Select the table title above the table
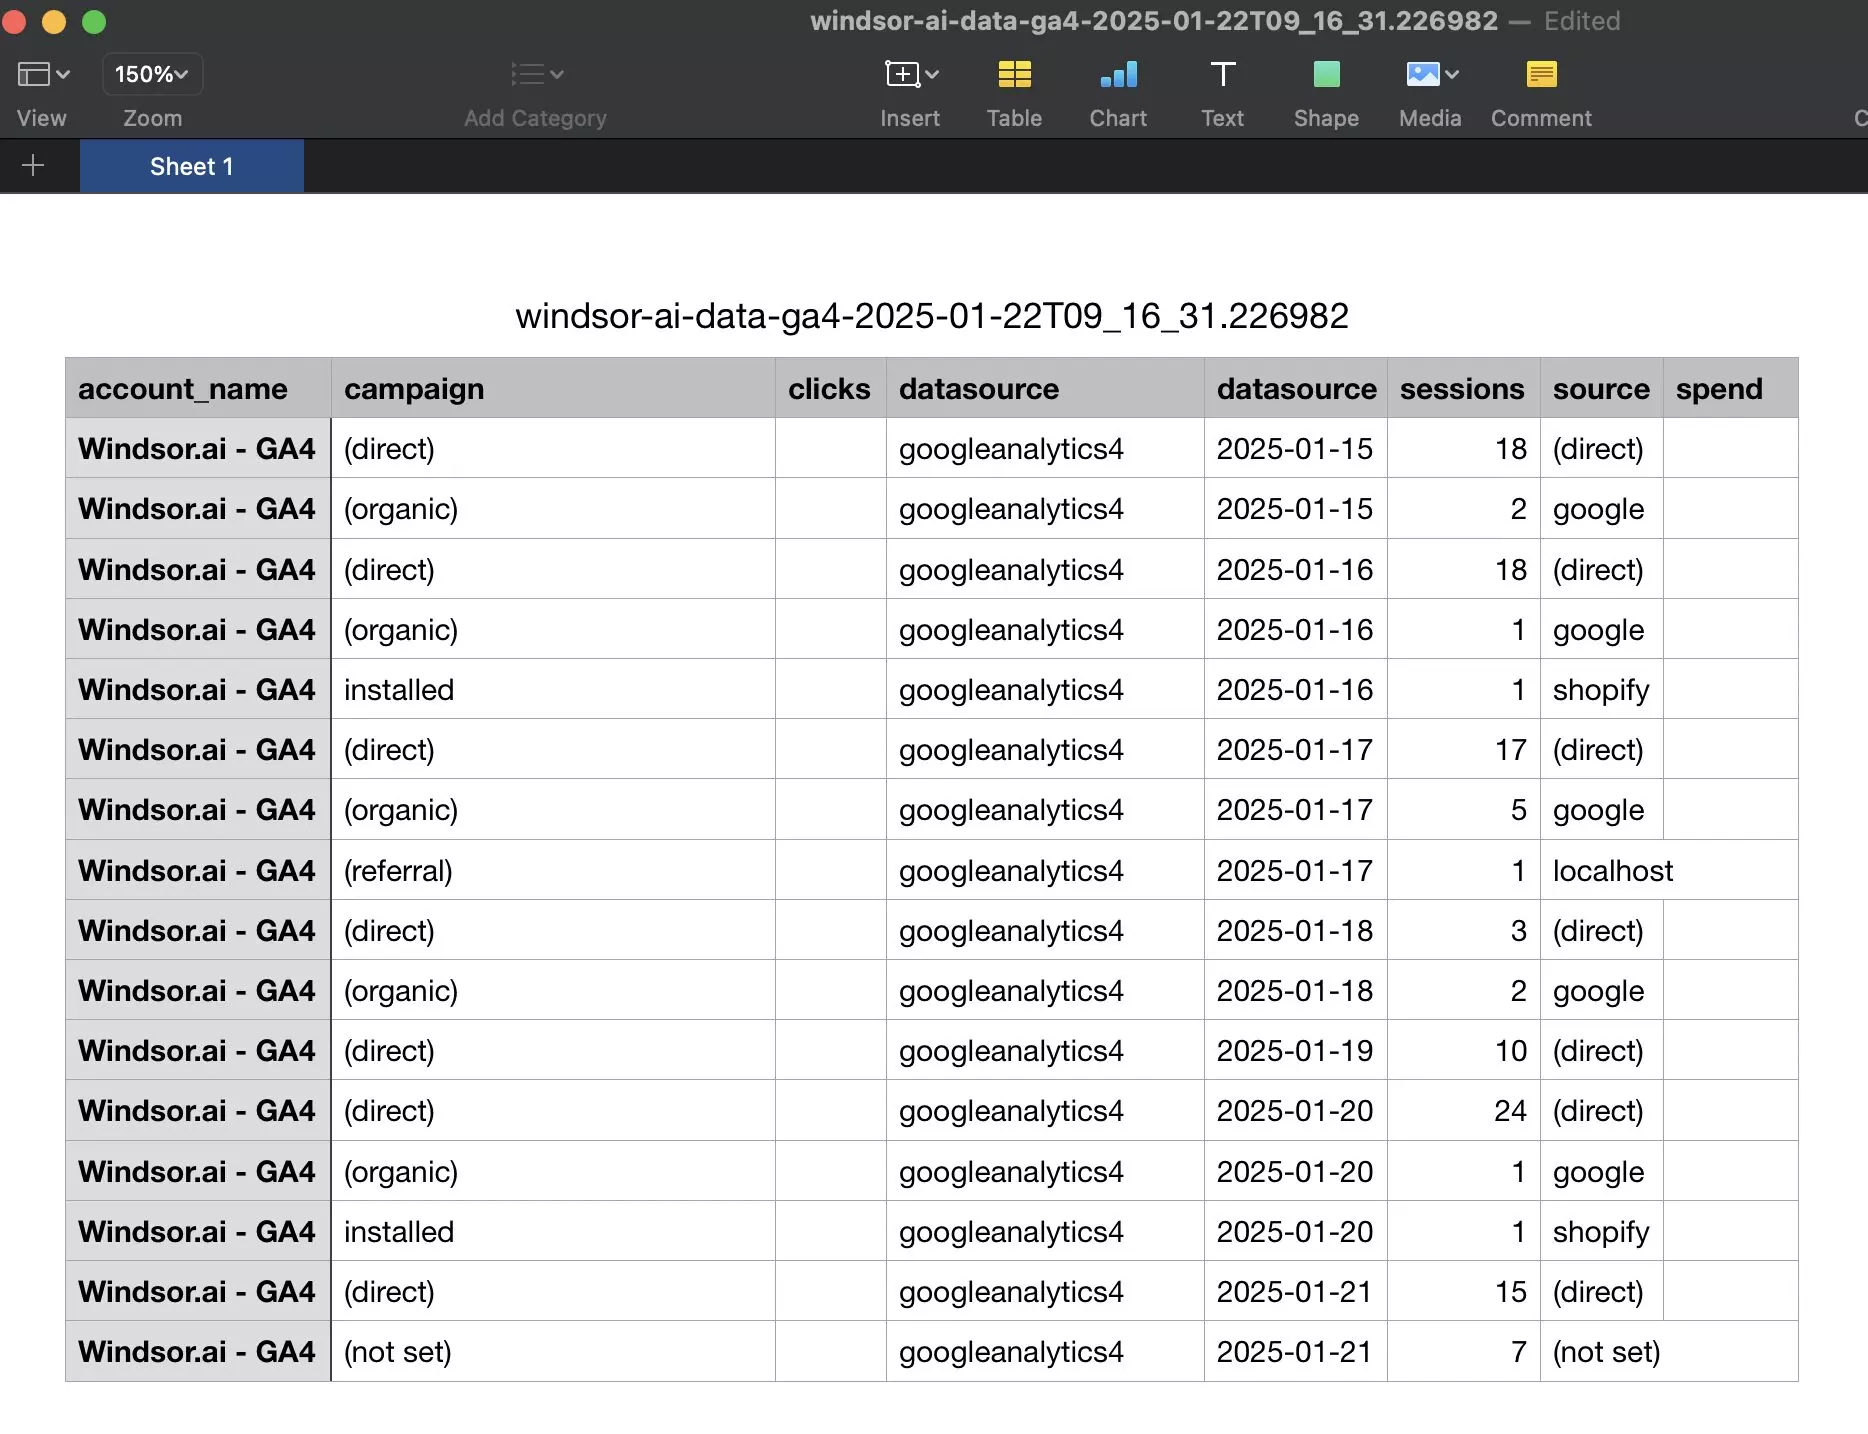The height and width of the screenshot is (1434, 1868). [x=932, y=316]
